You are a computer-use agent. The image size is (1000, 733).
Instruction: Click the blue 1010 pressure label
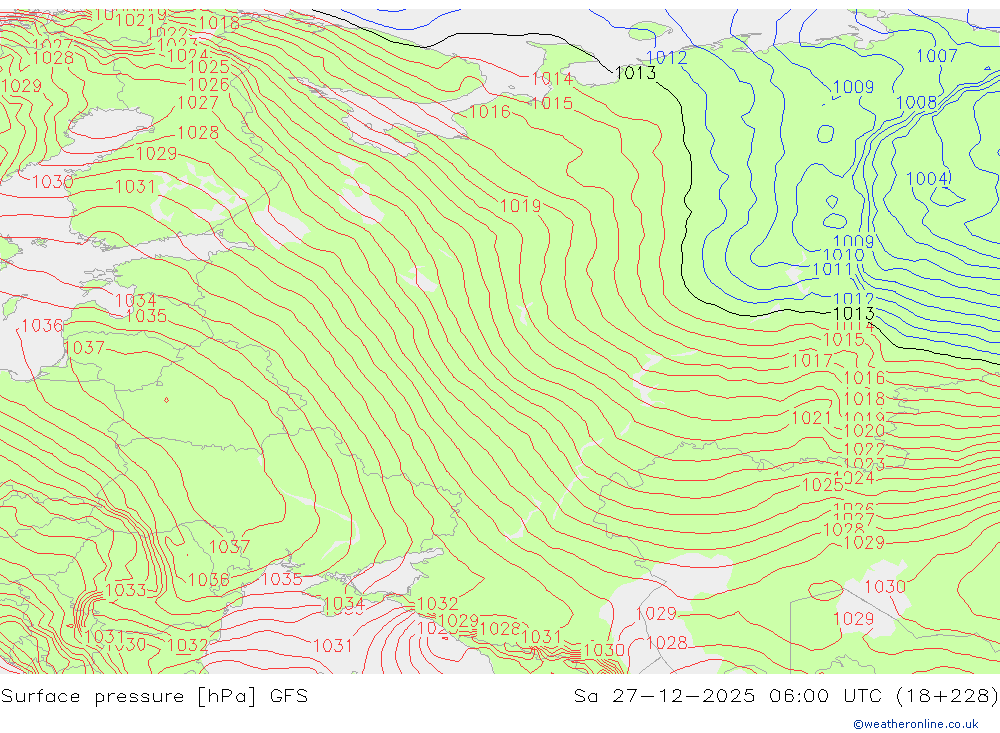[x=844, y=255]
